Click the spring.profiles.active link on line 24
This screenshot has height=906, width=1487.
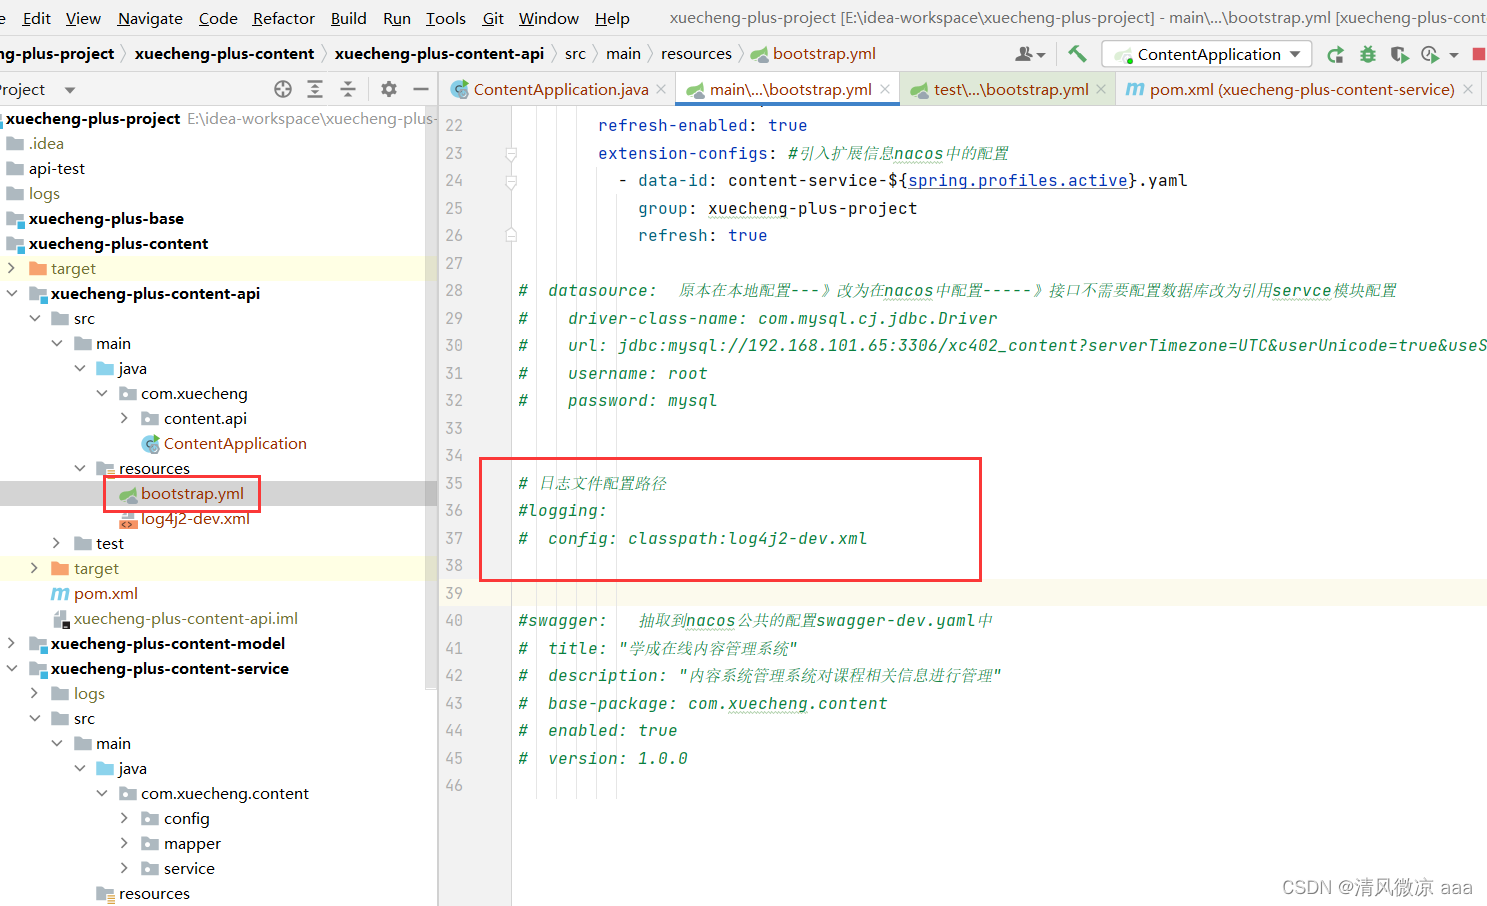pyautogui.click(x=1017, y=181)
